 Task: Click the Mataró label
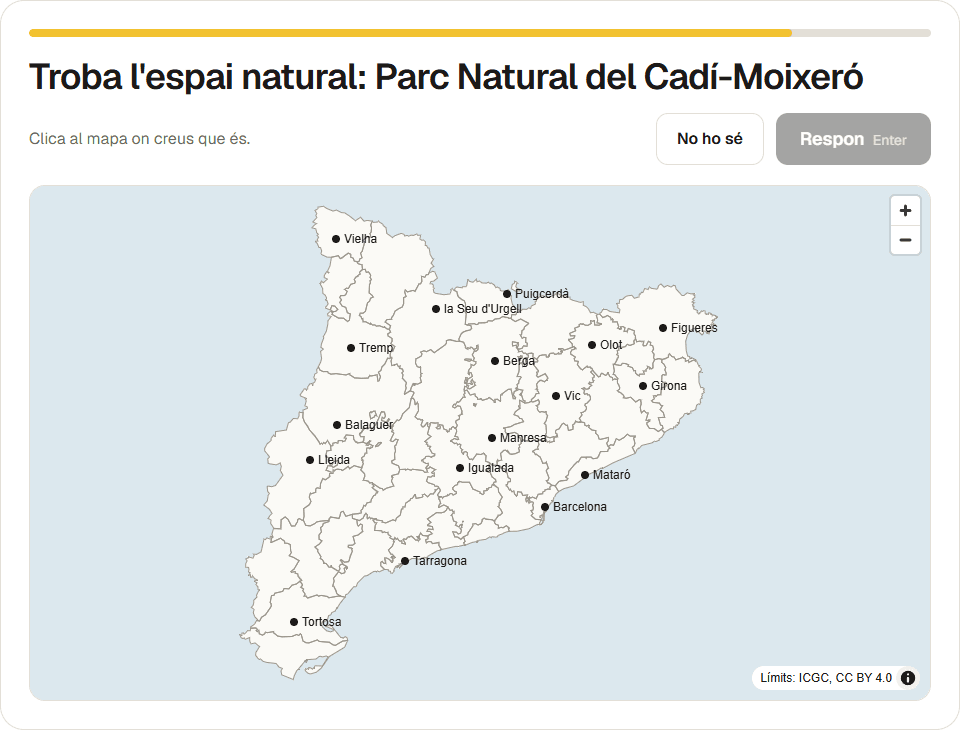click(611, 475)
